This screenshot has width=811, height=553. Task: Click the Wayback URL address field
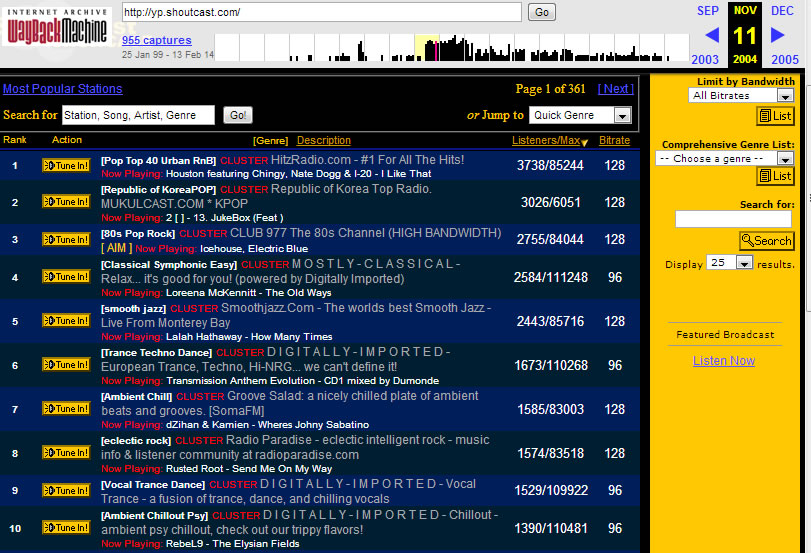pos(321,12)
